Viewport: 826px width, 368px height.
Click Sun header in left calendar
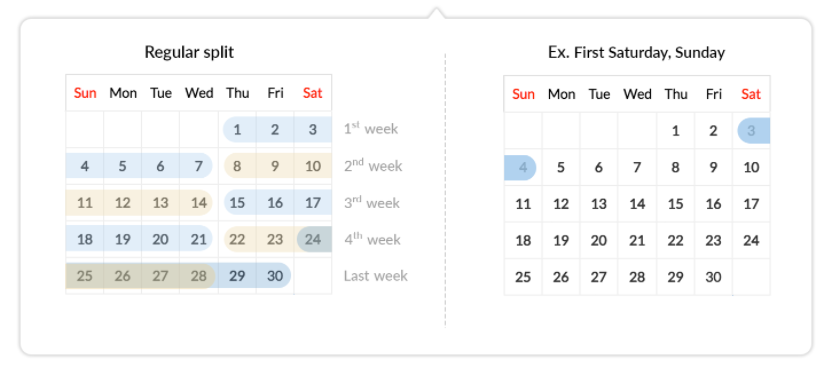(x=85, y=93)
